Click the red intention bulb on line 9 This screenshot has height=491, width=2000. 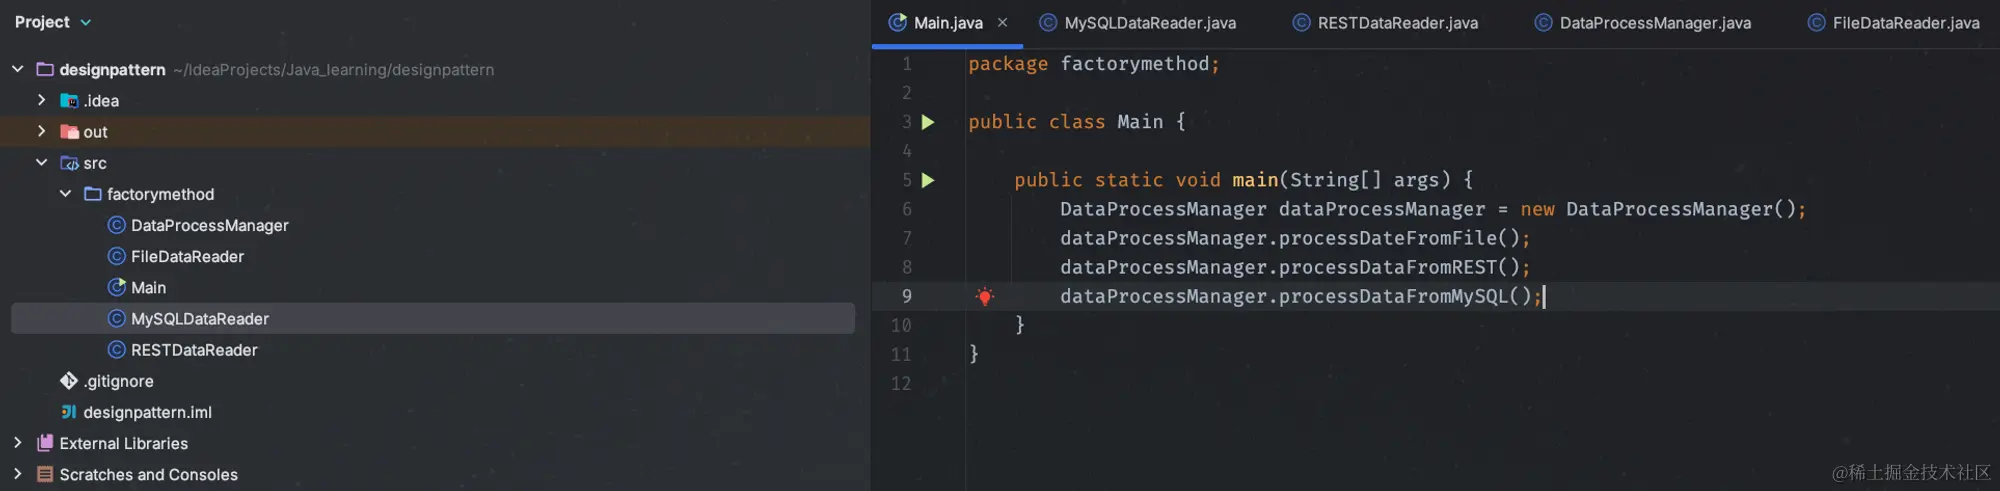[x=985, y=296]
